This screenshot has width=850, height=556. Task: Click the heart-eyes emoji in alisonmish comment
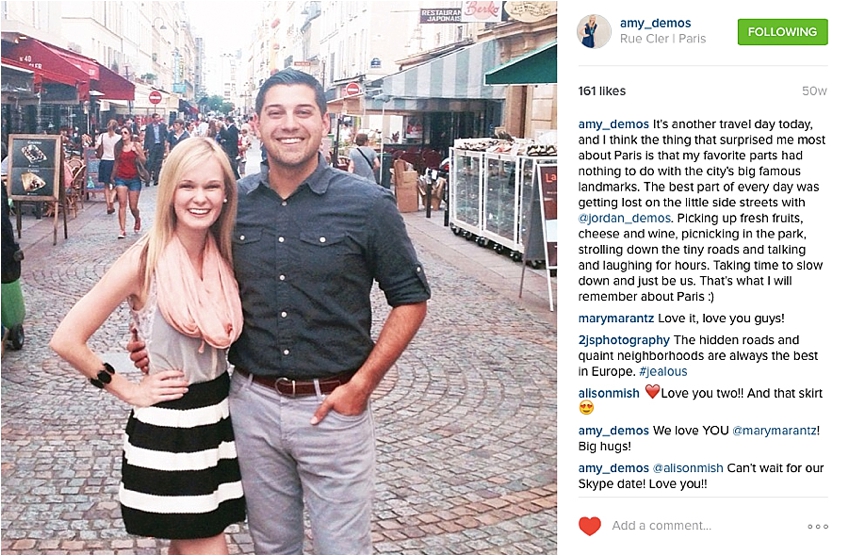click(586, 408)
